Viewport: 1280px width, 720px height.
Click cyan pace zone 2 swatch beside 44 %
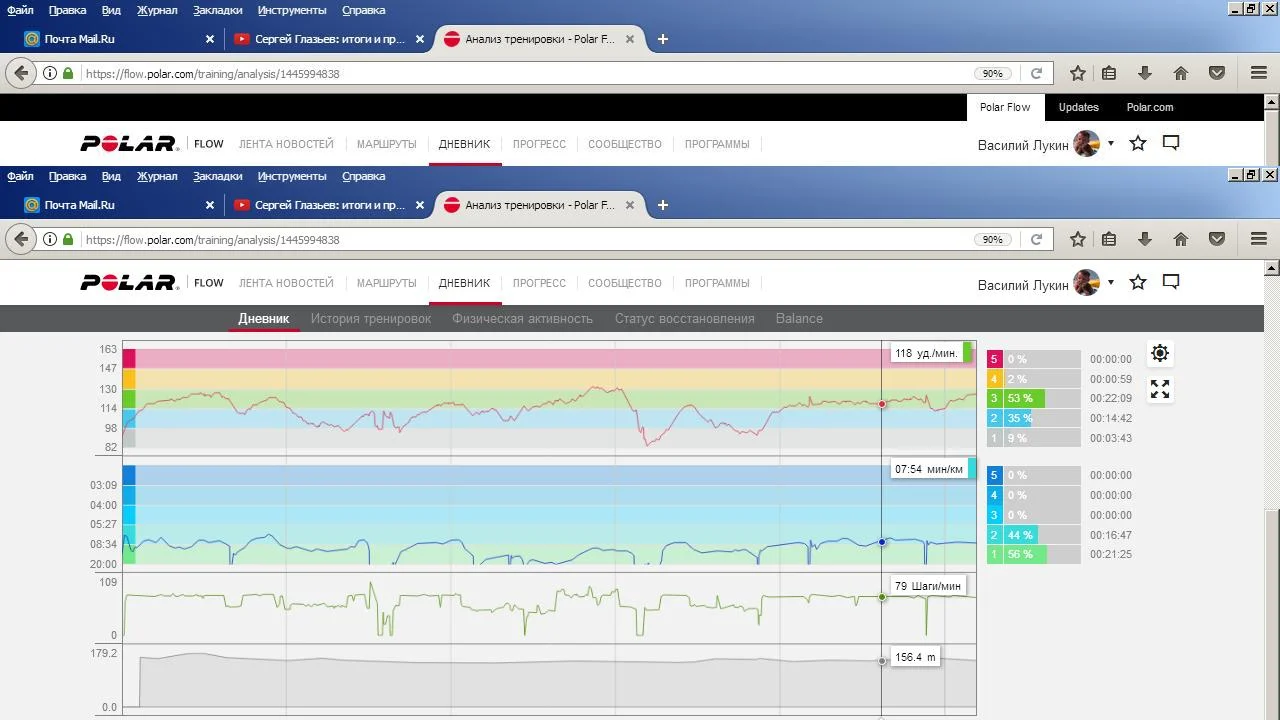pos(993,535)
